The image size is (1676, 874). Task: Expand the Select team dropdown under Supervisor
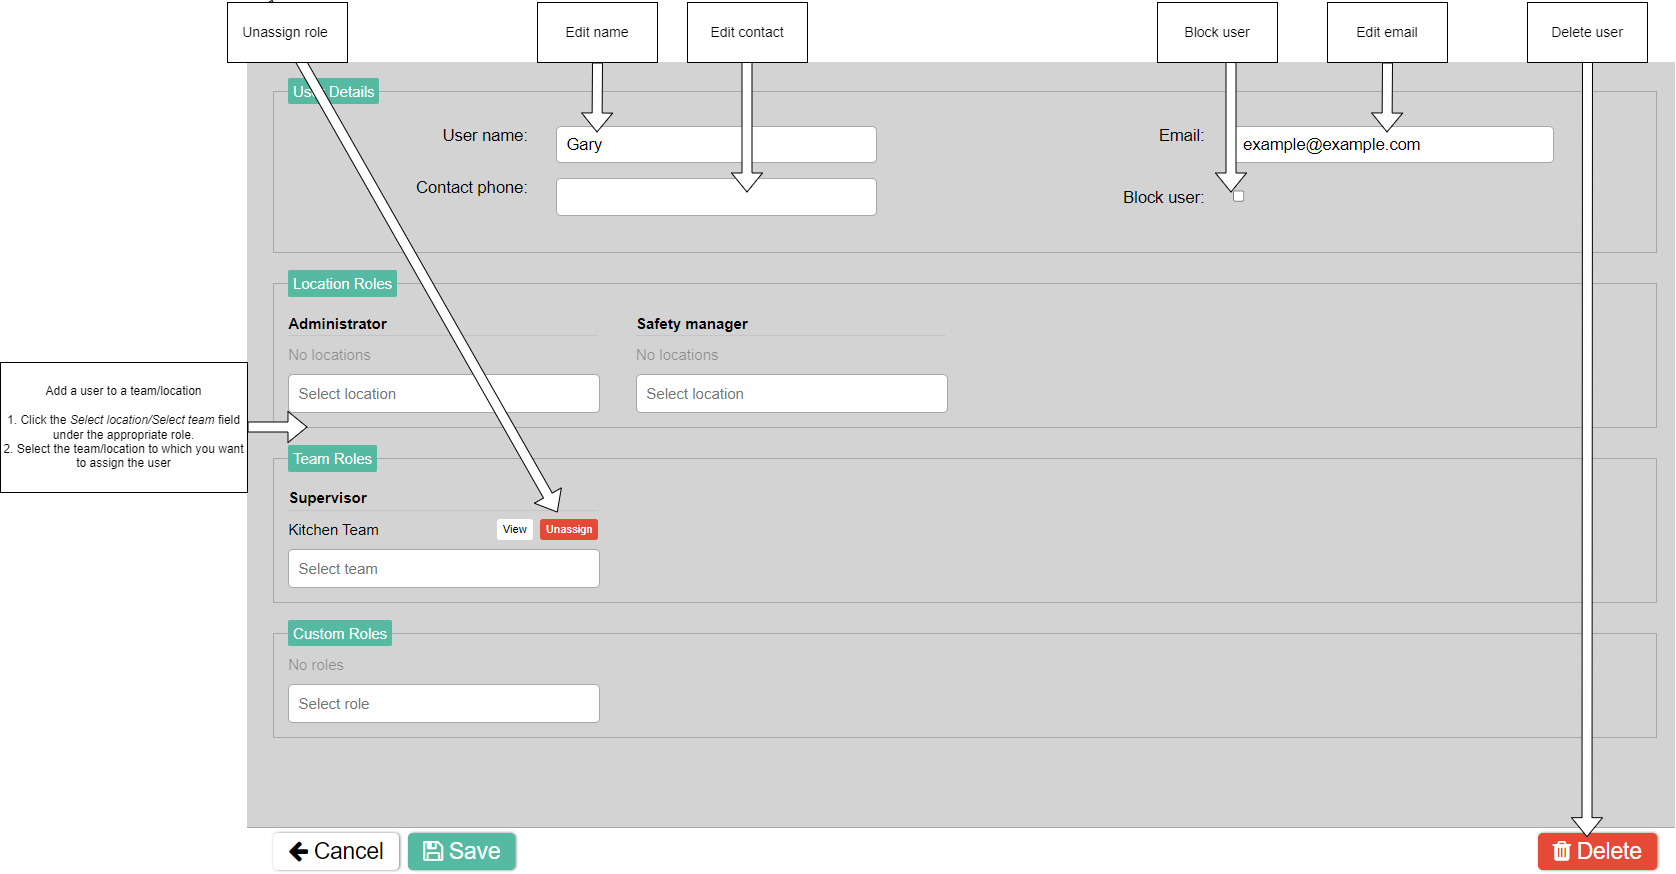tap(443, 569)
